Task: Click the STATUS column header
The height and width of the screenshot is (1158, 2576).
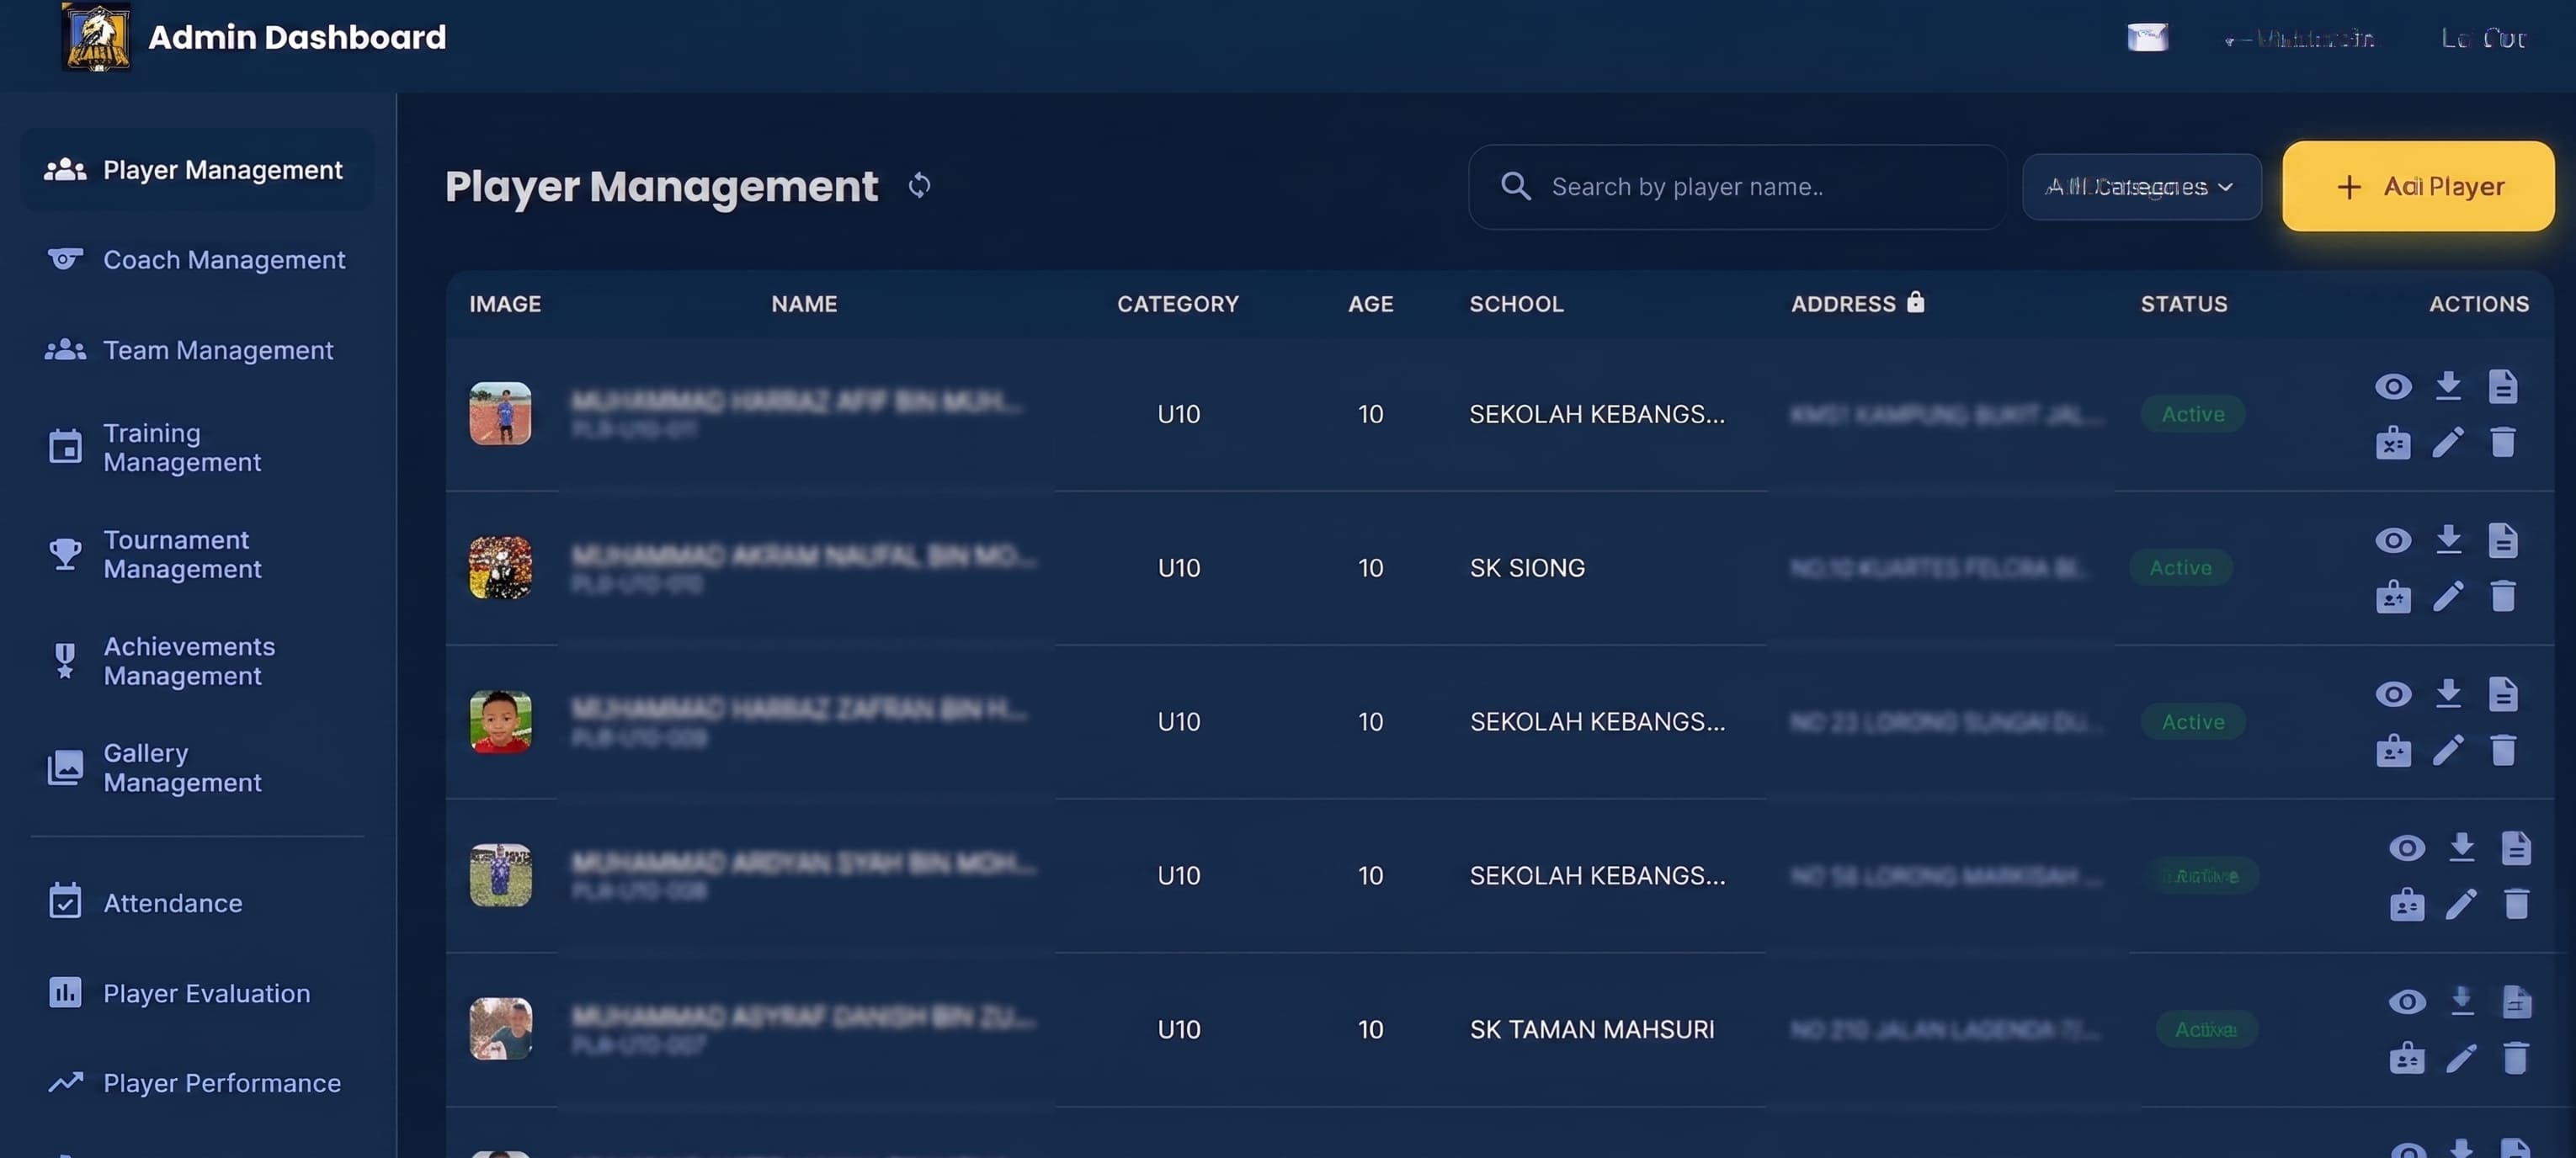Action: (2183, 304)
